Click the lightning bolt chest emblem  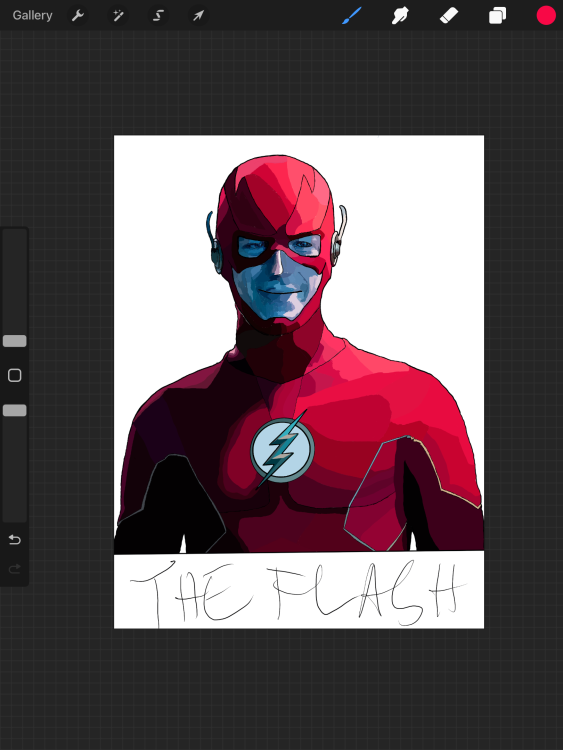tap(283, 450)
